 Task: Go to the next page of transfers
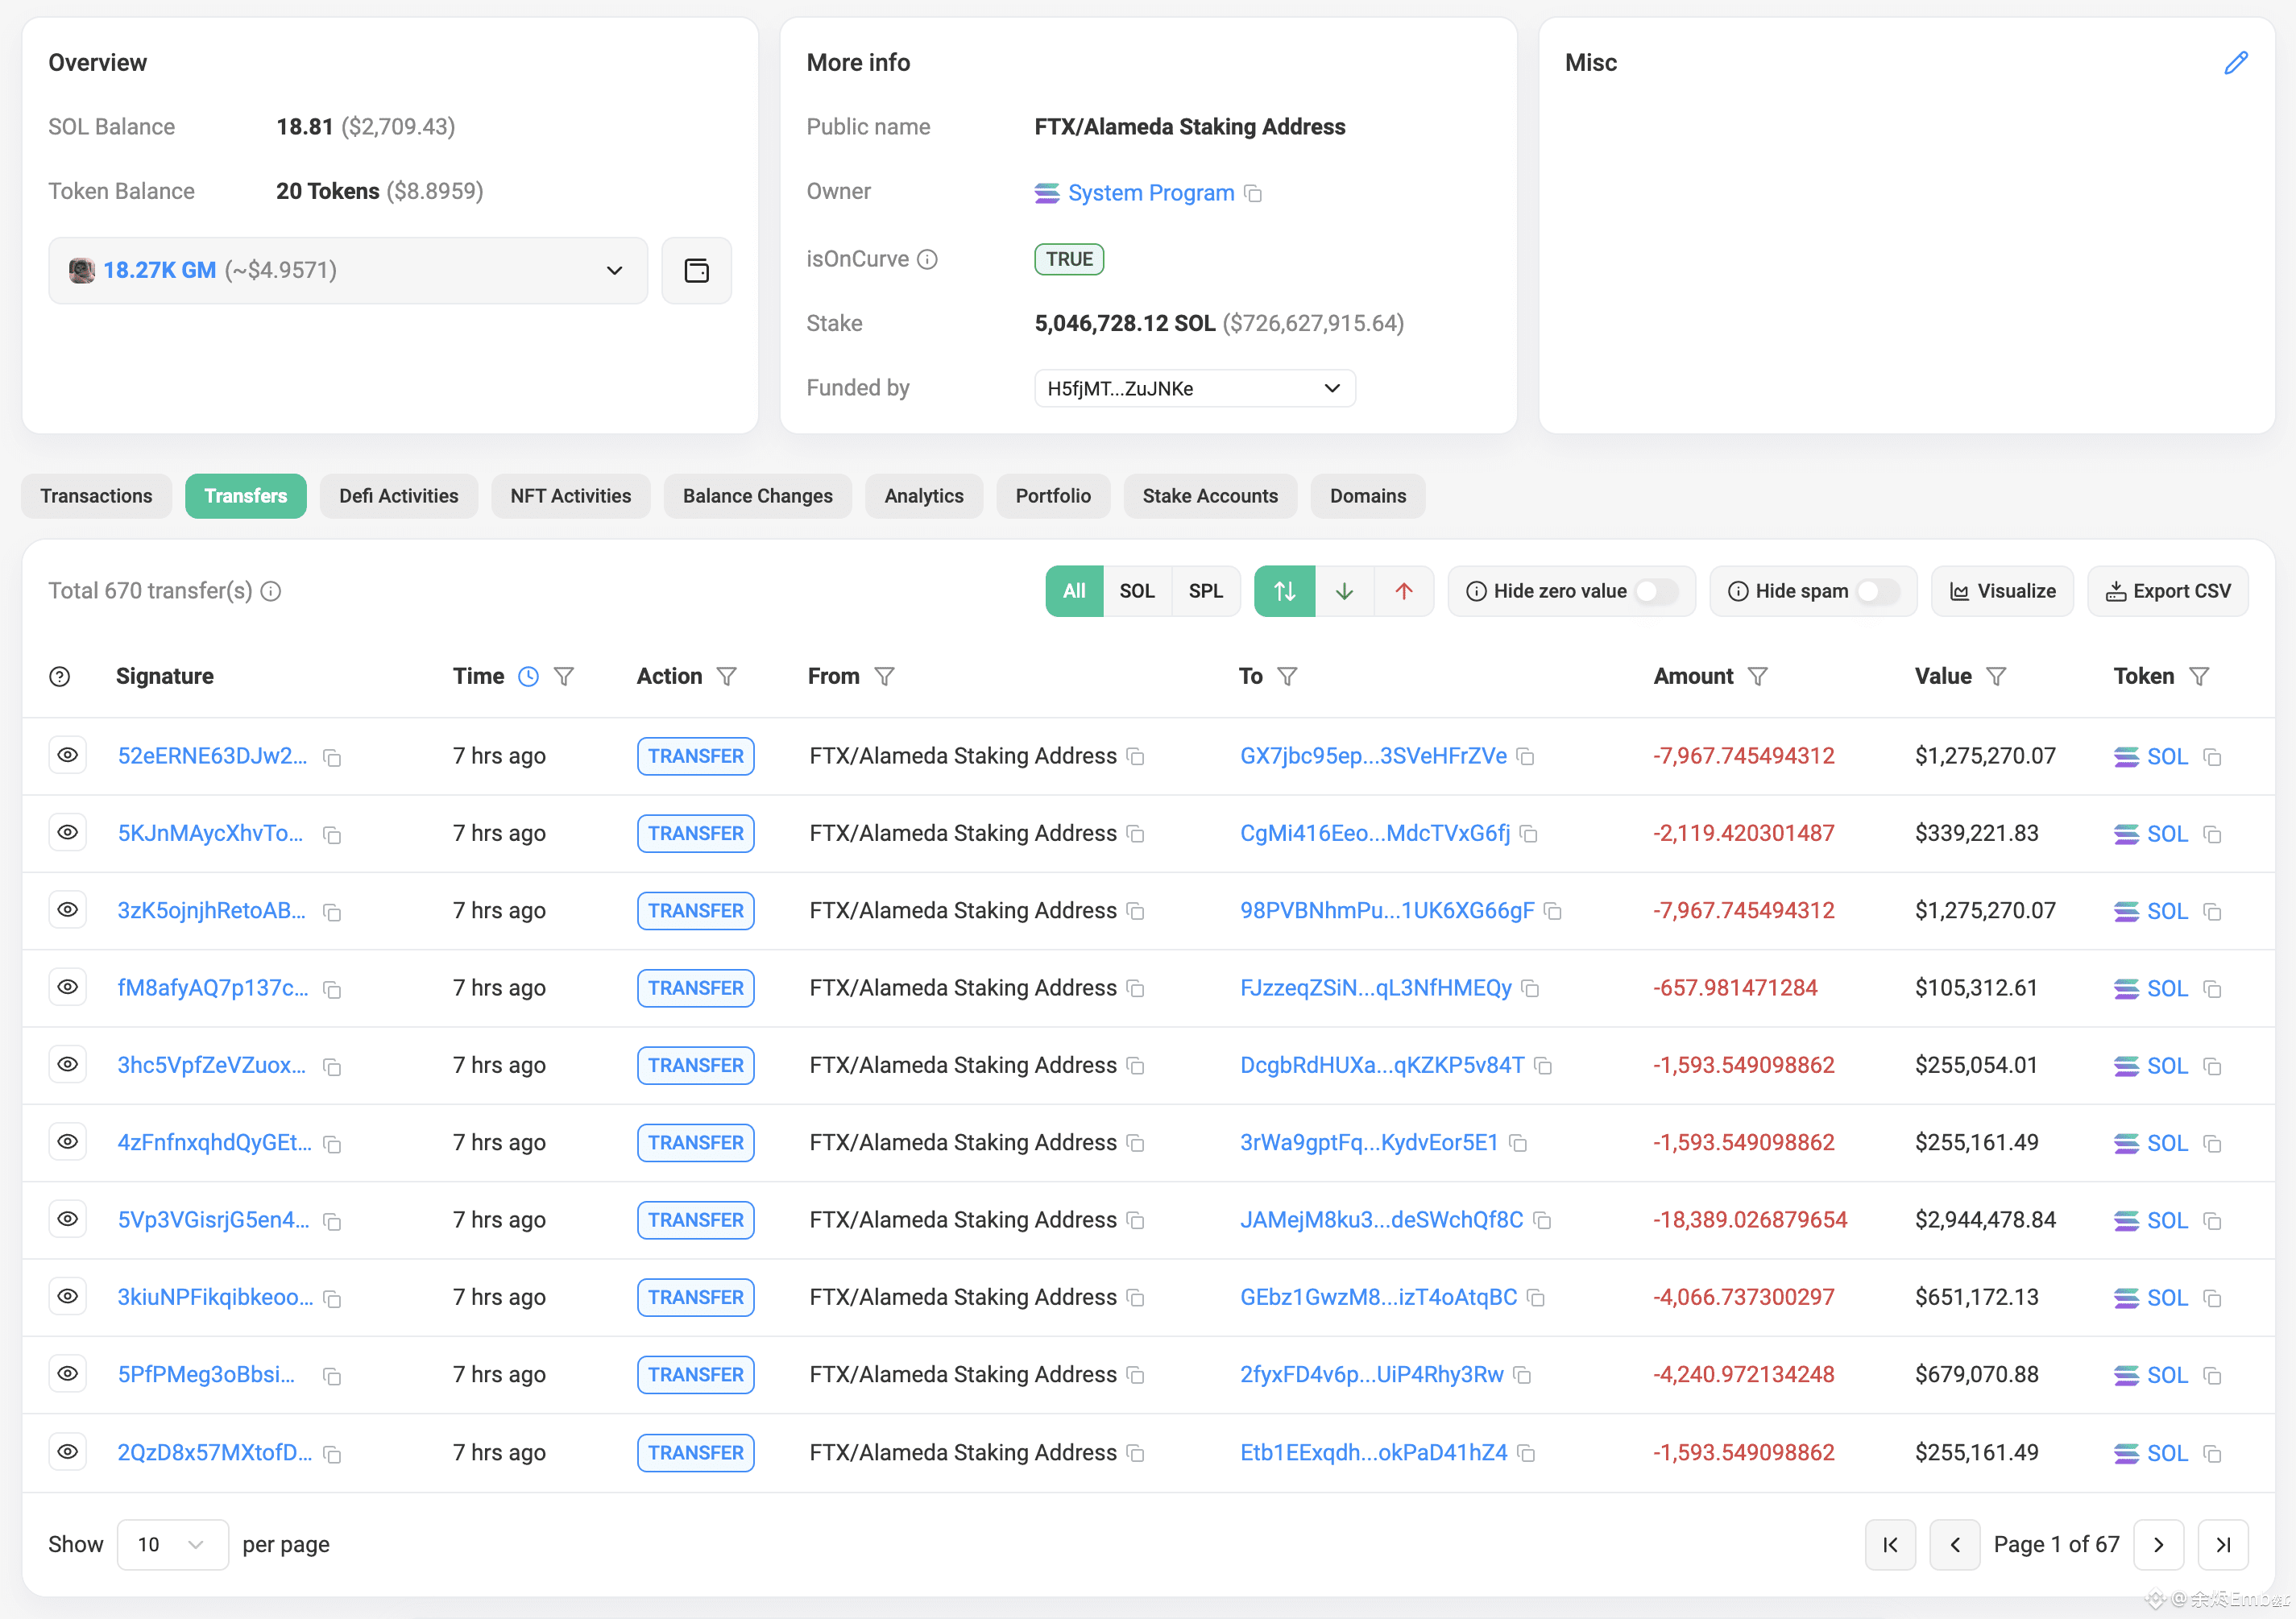2158,1544
